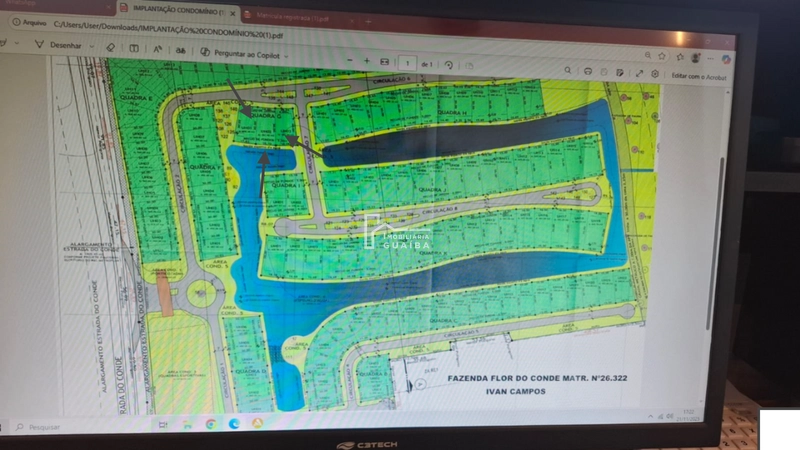Image resolution: width=800 pixels, height=450 pixels.
Task: Zoom in with the plus icon
Action: [x=367, y=60]
